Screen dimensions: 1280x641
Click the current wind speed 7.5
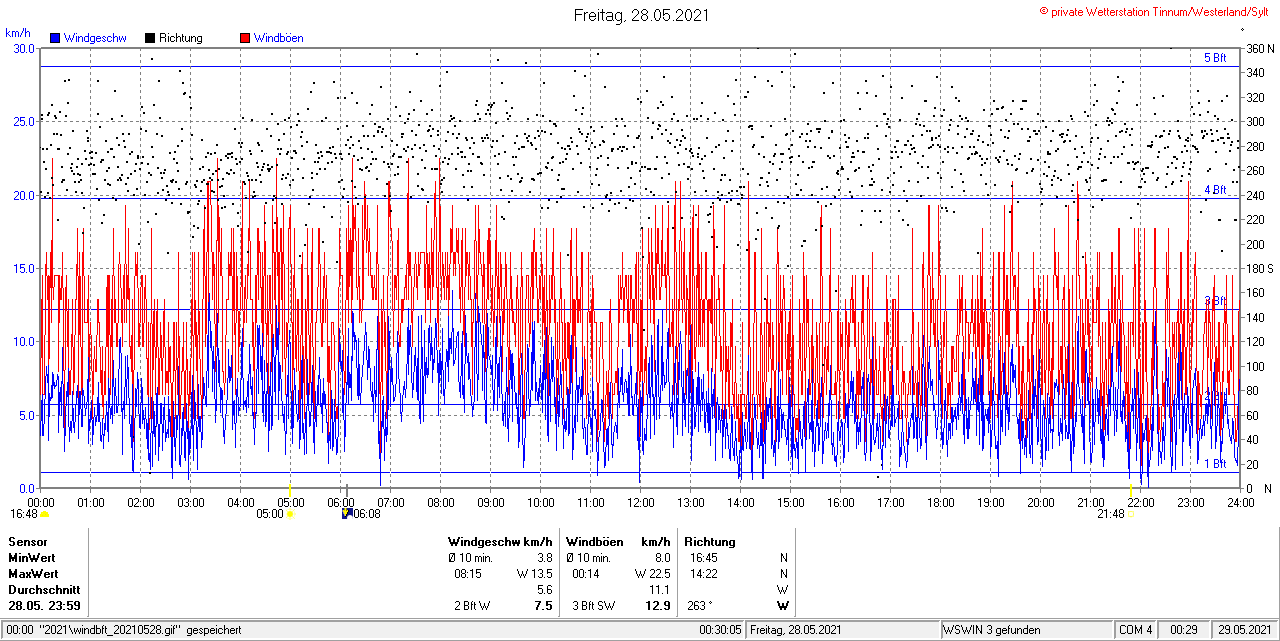pyautogui.click(x=544, y=606)
